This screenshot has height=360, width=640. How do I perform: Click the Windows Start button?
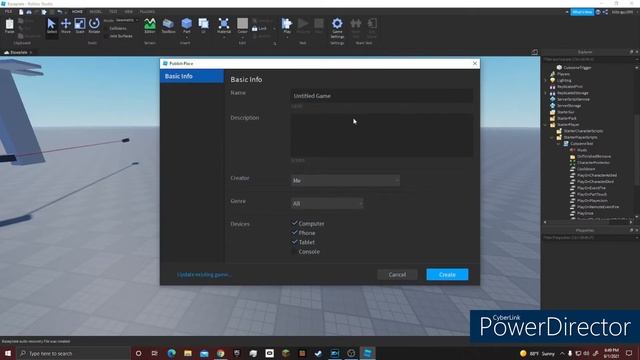pyautogui.click(x=8, y=353)
